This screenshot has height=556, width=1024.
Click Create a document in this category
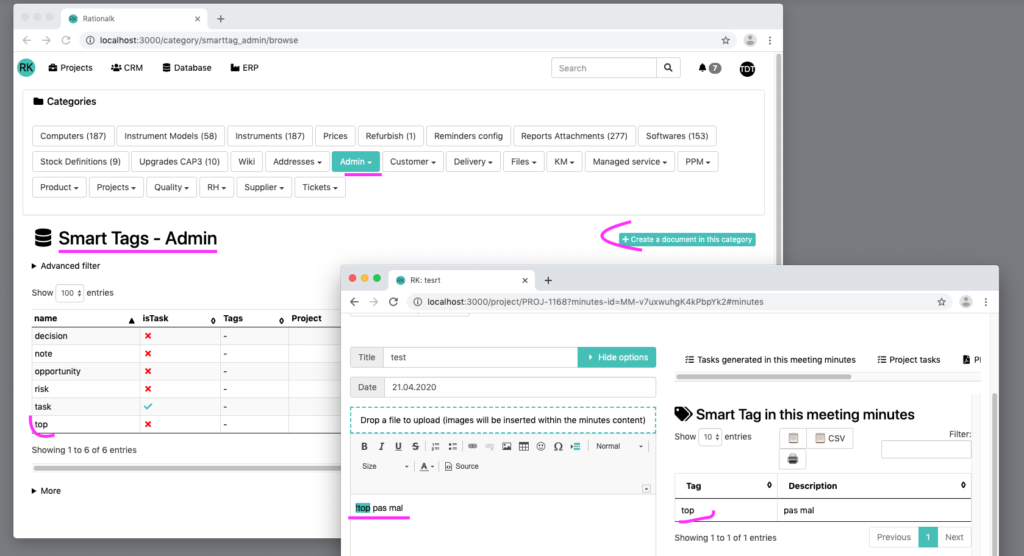tap(687, 240)
